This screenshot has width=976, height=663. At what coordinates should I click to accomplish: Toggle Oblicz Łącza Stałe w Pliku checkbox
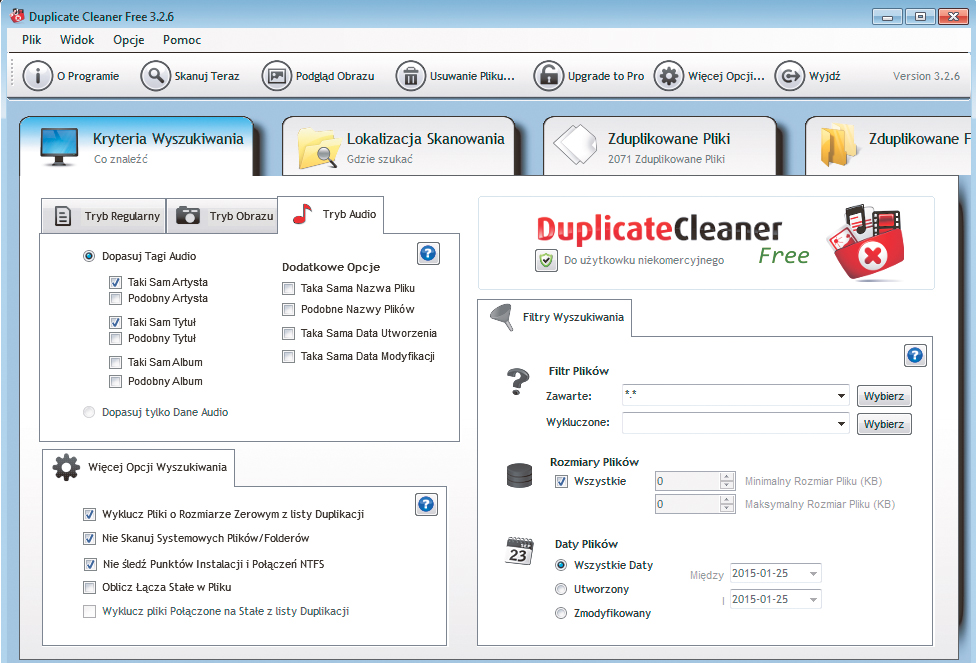(90, 587)
